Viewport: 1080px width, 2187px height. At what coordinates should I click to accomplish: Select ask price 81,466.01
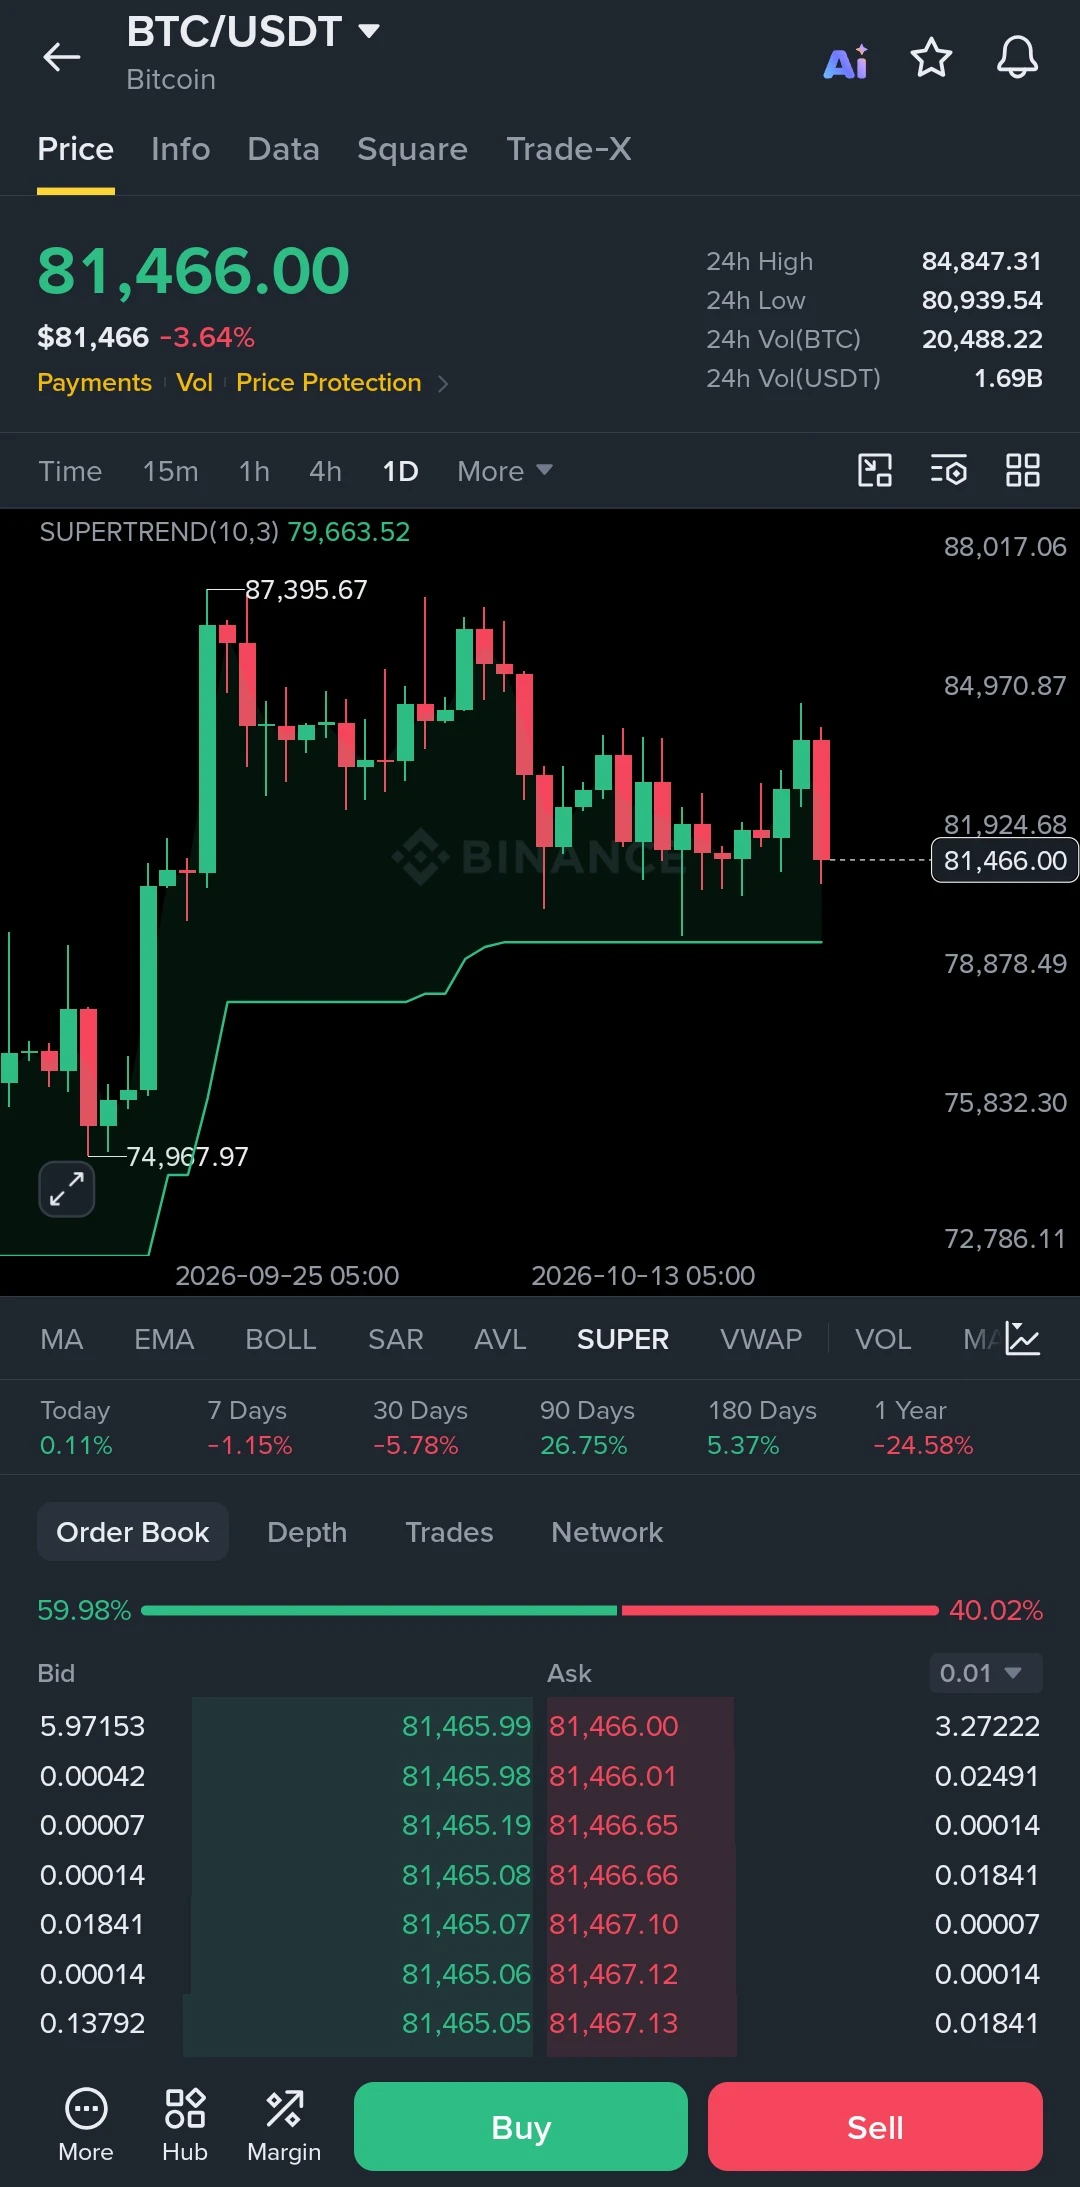[613, 1776]
